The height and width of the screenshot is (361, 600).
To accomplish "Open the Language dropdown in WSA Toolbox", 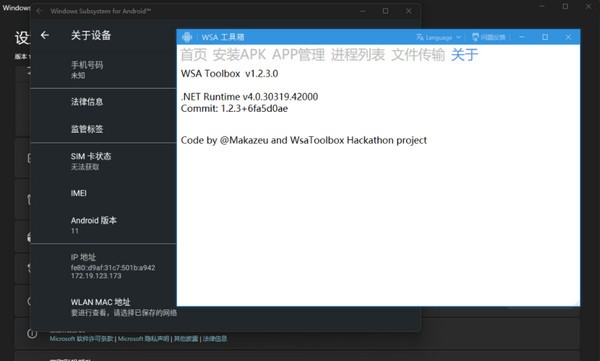I will point(439,37).
